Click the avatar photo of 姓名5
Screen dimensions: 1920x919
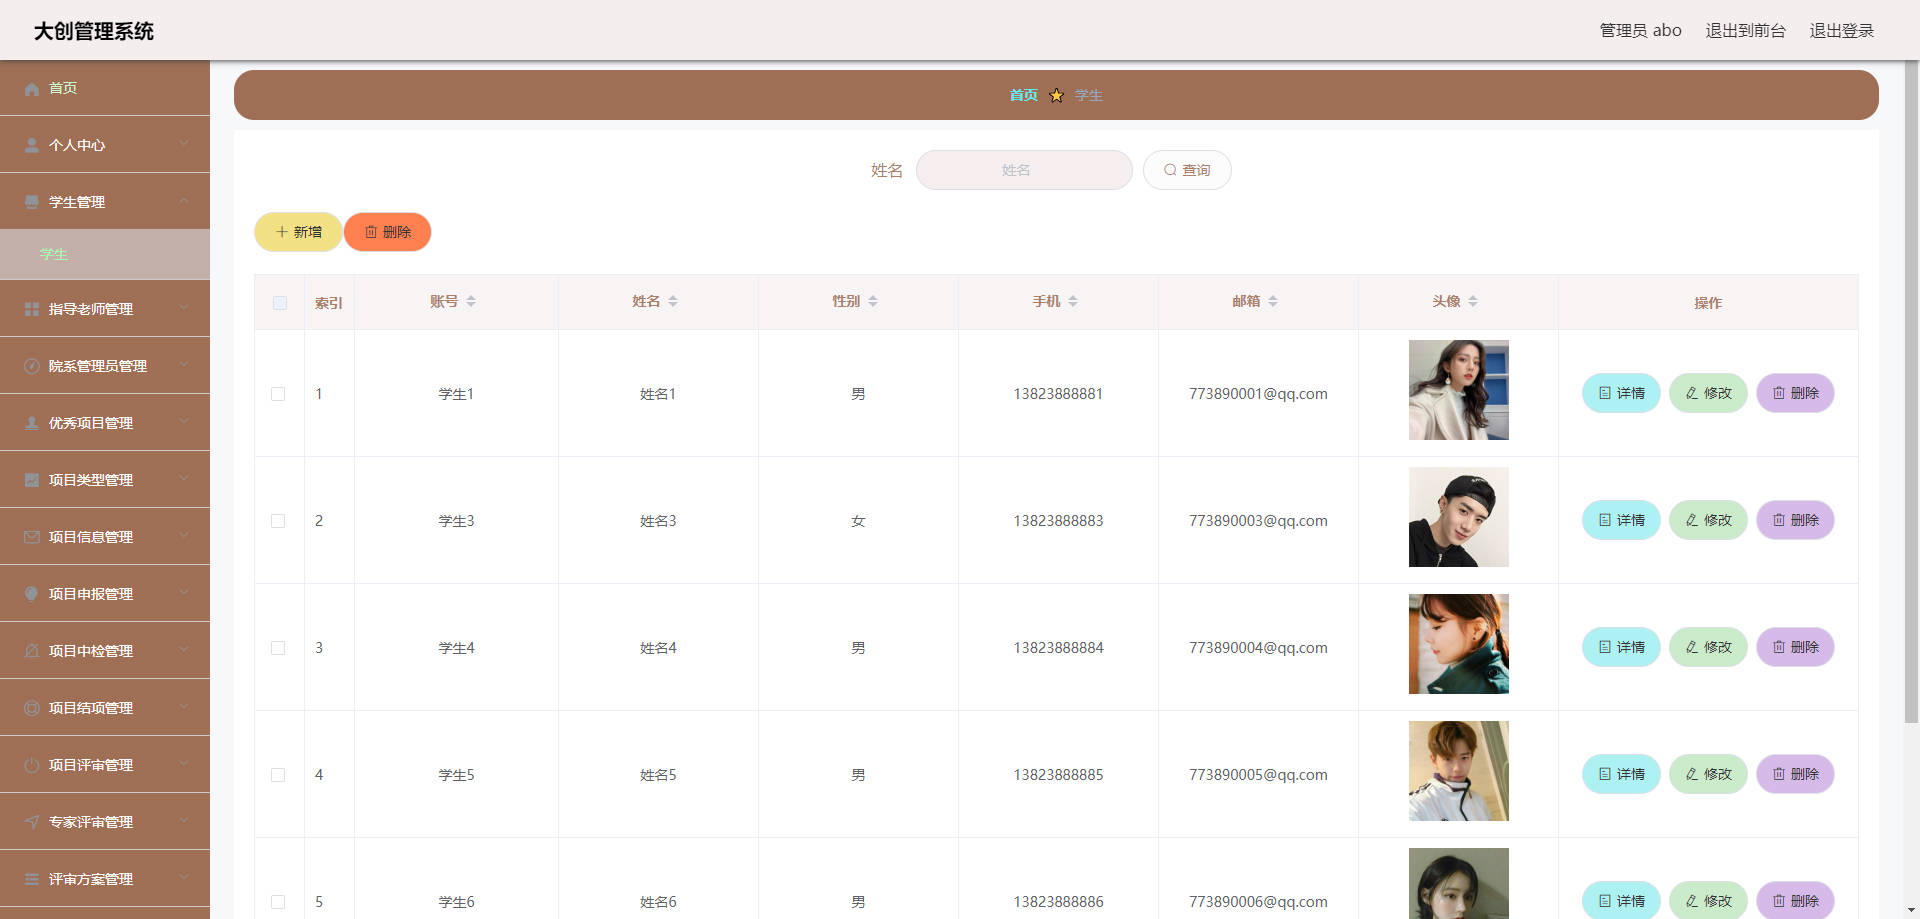coord(1458,771)
